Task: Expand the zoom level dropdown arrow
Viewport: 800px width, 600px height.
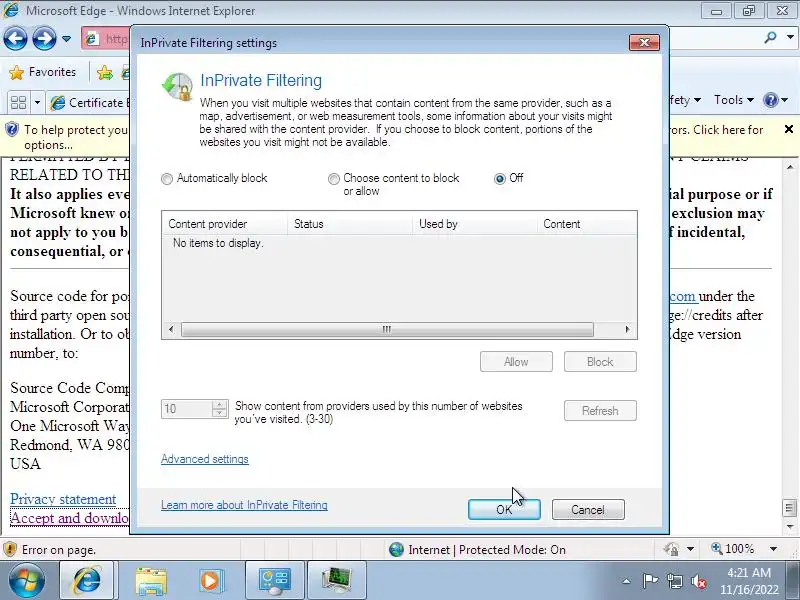Action: pos(773,549)
